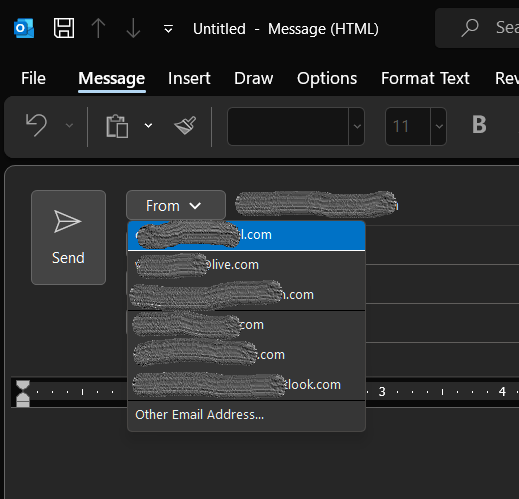Click ruler mark 4
Viewport: 519px width, 499px height.
tap(502, 392)
